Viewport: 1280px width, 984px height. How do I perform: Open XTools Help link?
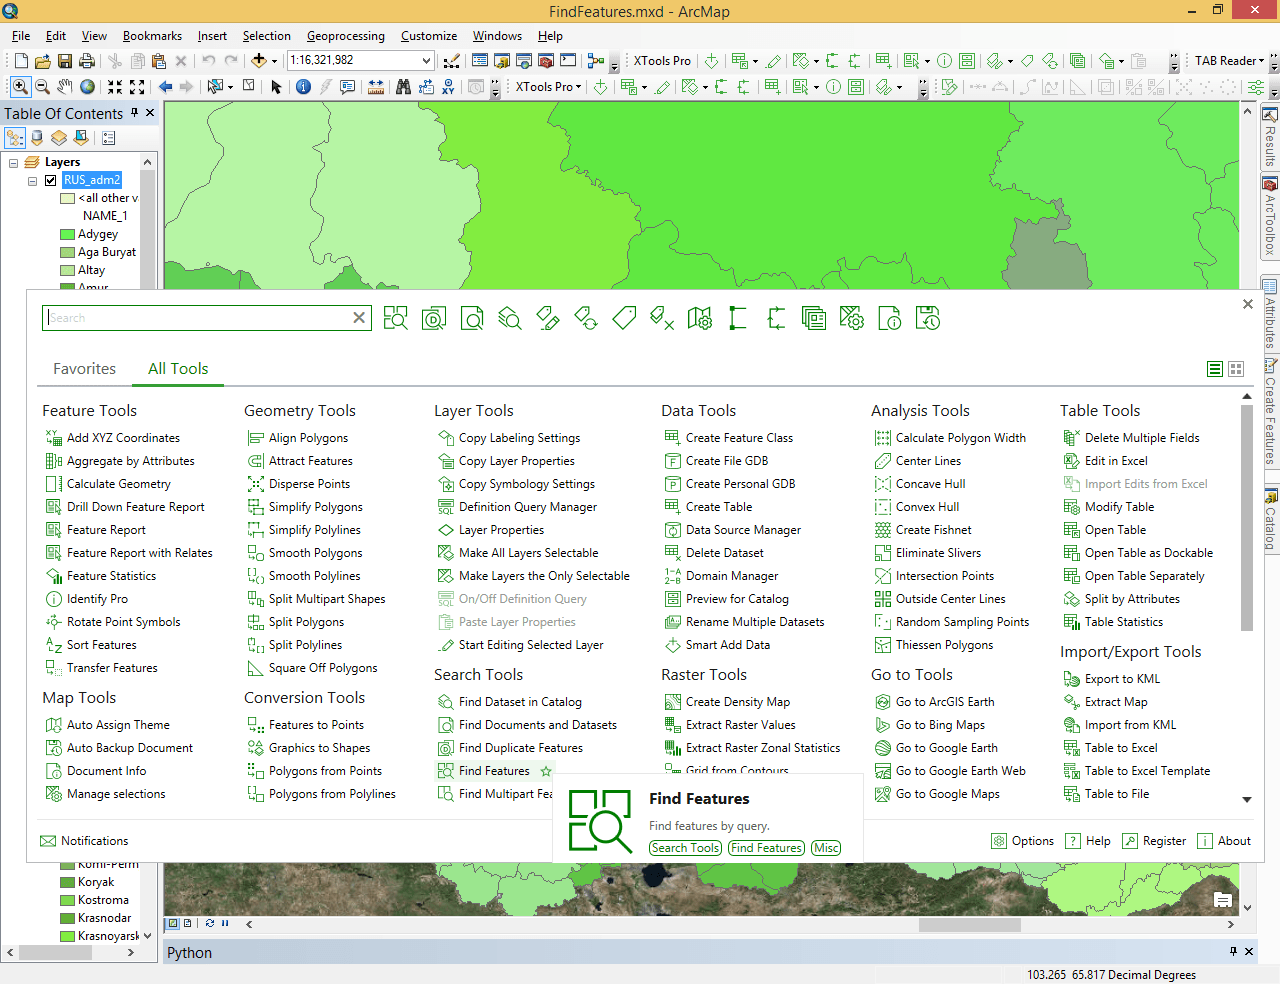1088,841
